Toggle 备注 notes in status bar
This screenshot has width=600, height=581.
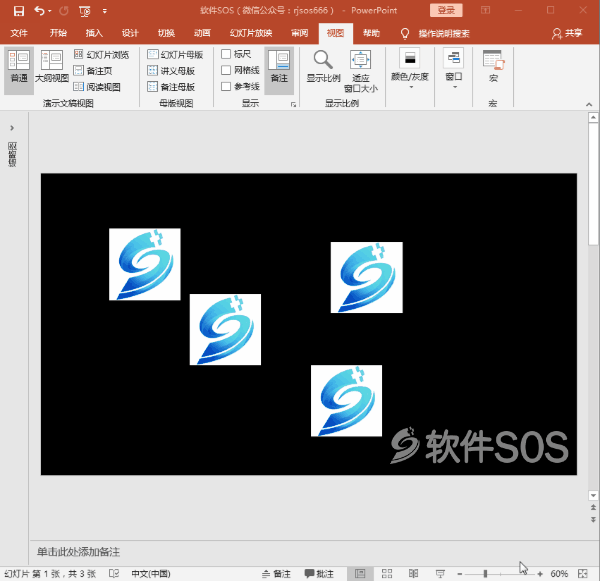click(x=276, y=574)
